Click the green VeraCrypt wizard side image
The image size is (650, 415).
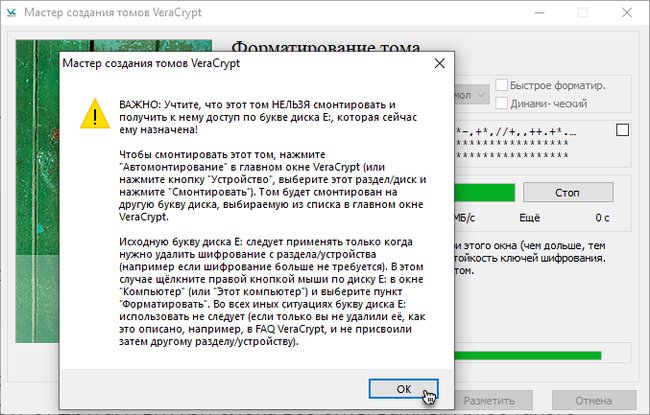[37, 191]
